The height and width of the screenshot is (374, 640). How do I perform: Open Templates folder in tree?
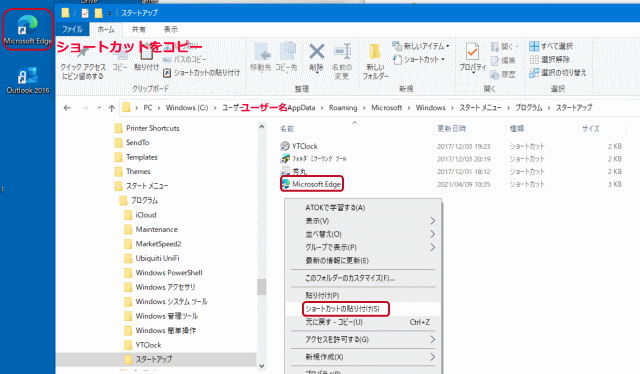136,157
